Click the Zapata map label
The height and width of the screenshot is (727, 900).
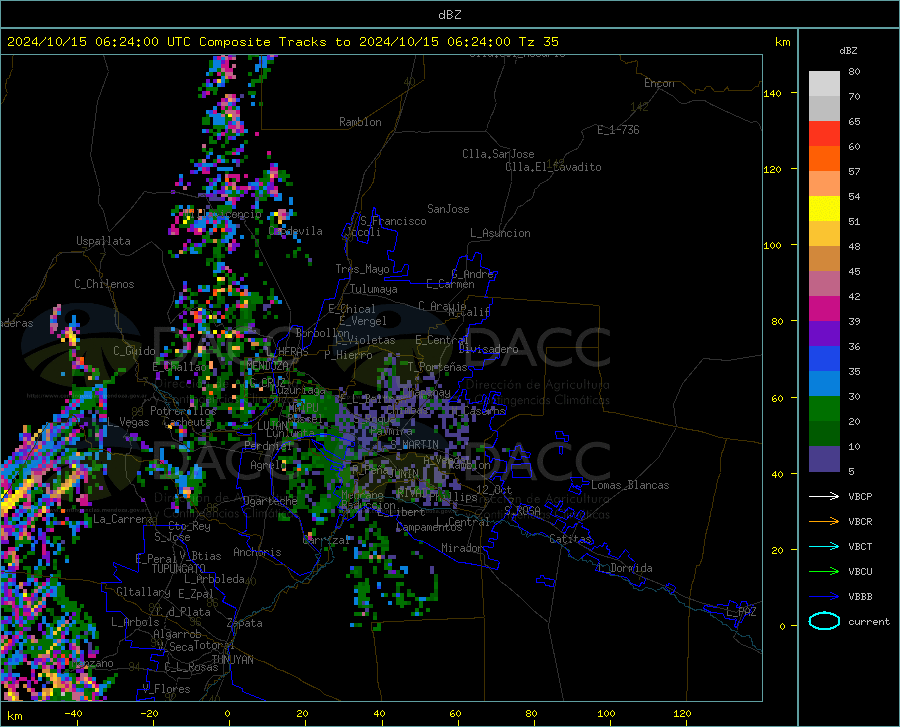pyautogui.click(x=245, y=623)
